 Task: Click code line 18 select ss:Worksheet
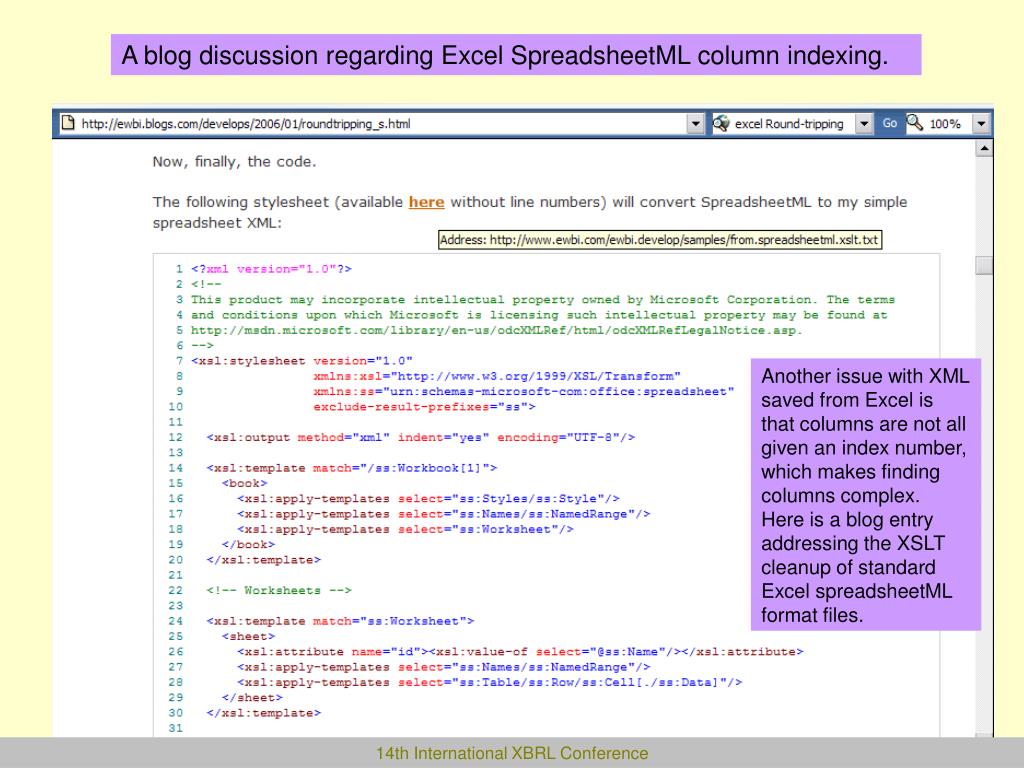[406, 530]
